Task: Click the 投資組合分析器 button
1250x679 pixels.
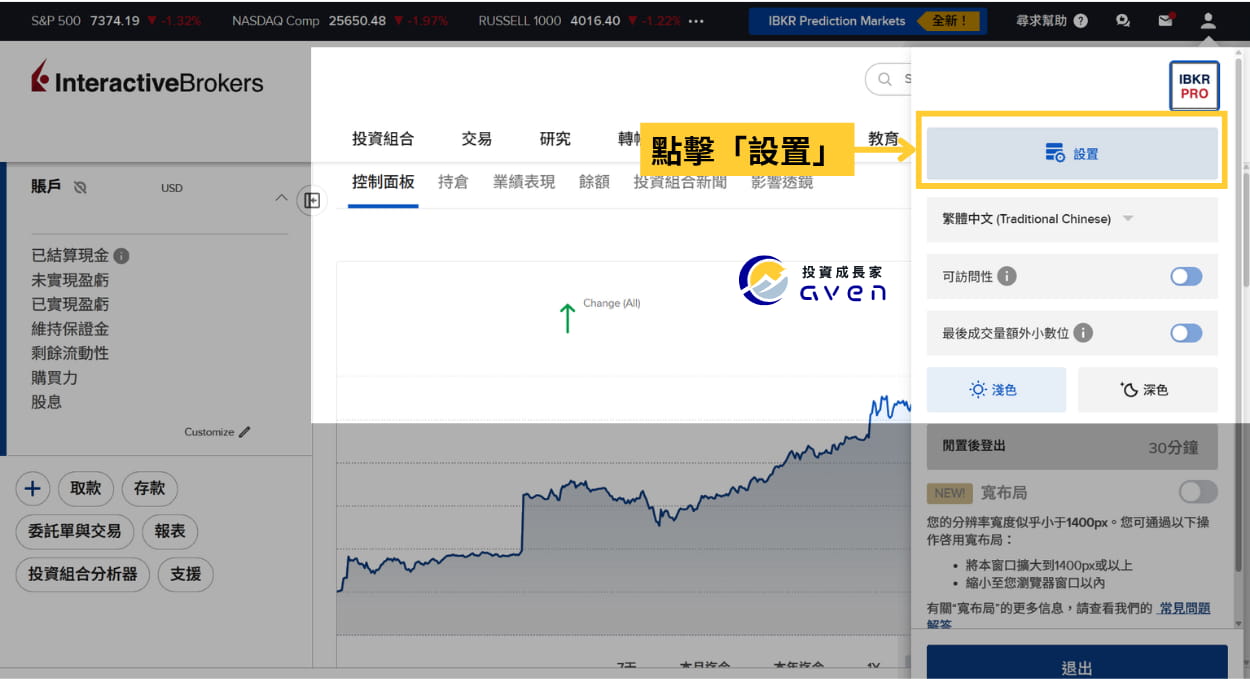Action: click(83, 574)
